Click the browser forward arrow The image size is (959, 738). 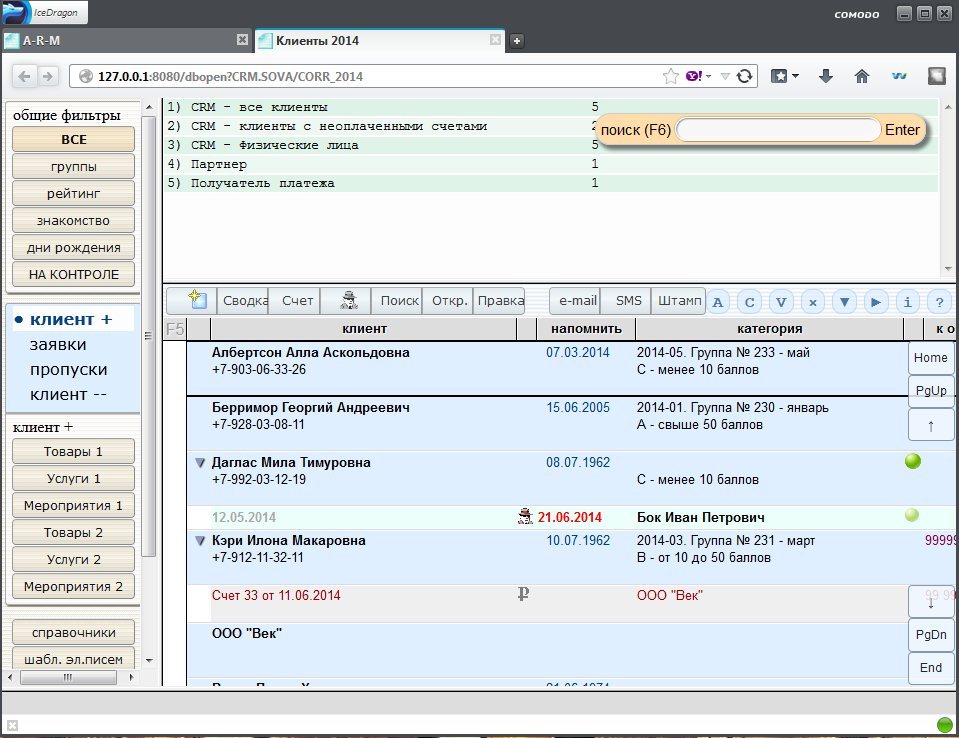pos(47,76)
